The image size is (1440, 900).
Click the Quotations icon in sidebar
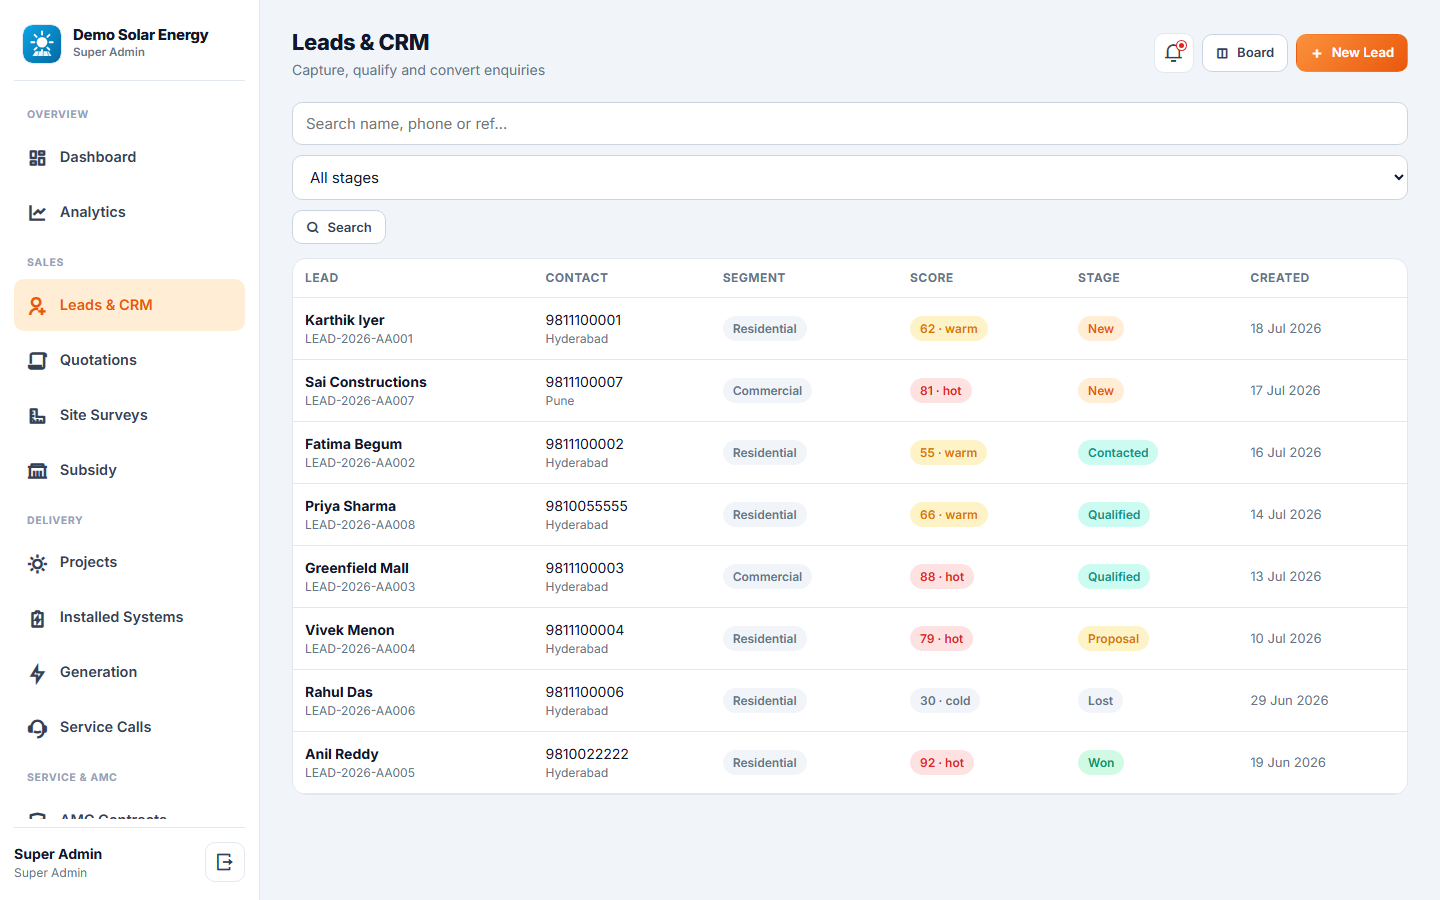pyautogui.click(x=38, y=361)
